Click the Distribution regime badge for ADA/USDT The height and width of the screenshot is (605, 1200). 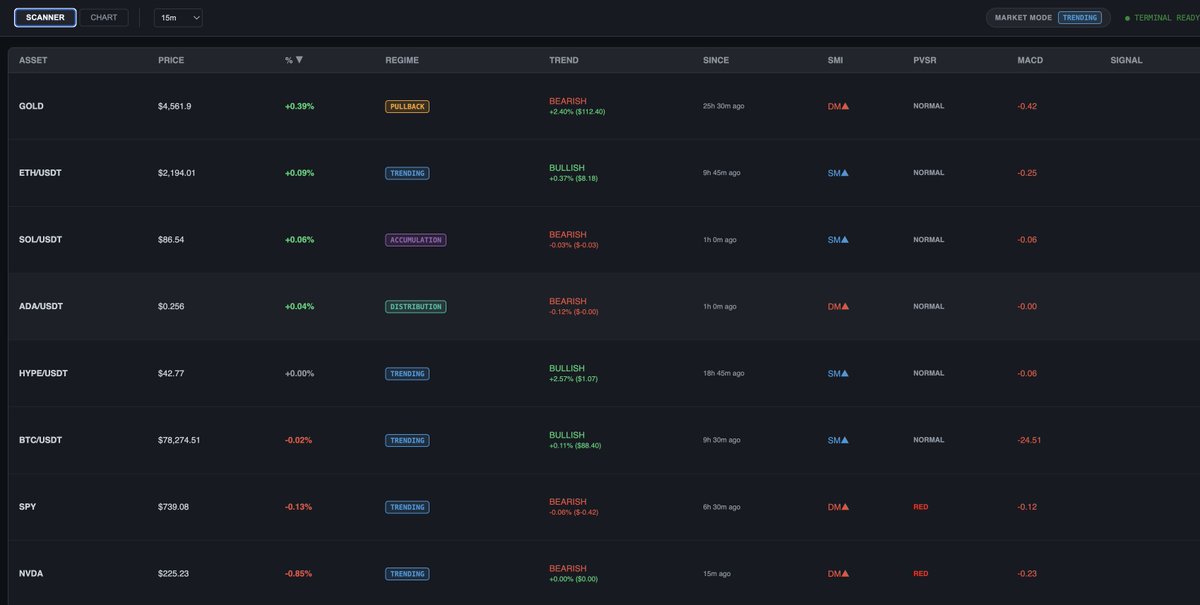tap(415, 307)
